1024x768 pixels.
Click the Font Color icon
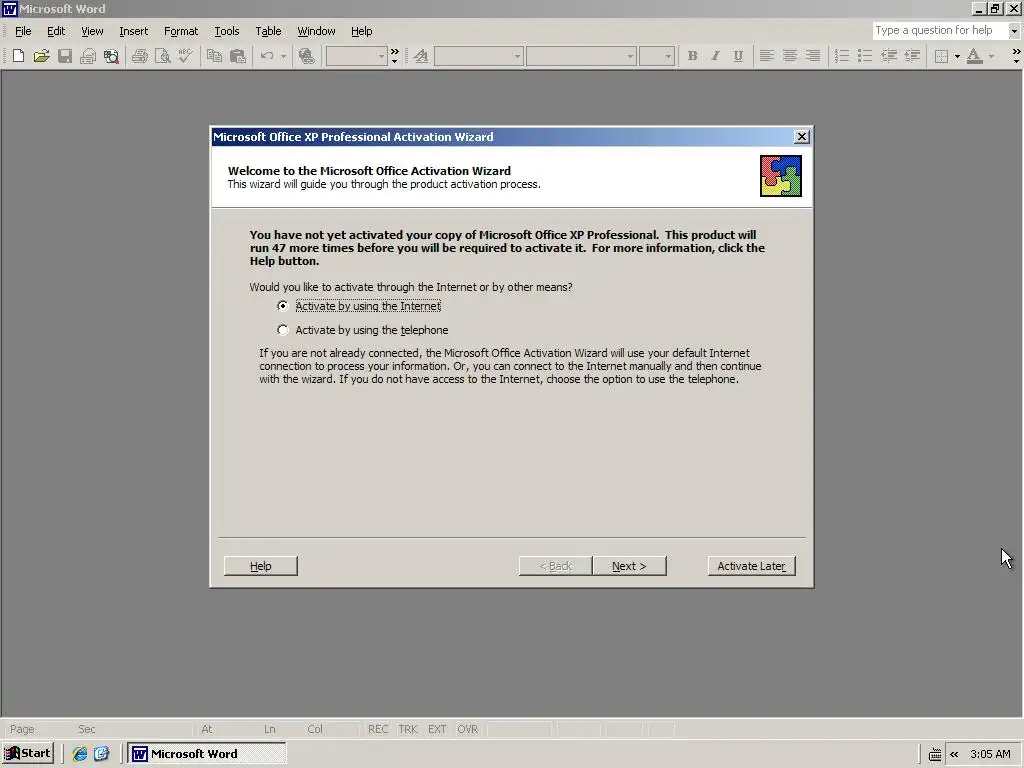pos(974,56)
